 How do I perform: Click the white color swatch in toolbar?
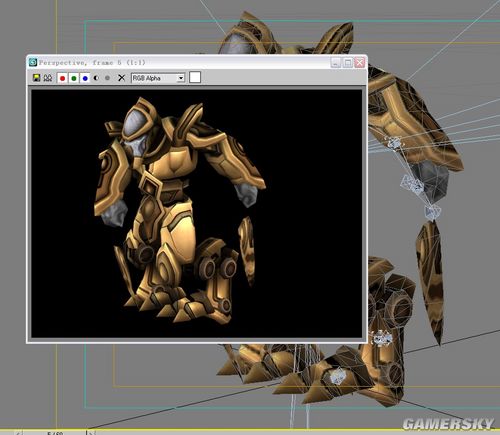(195, 77)
